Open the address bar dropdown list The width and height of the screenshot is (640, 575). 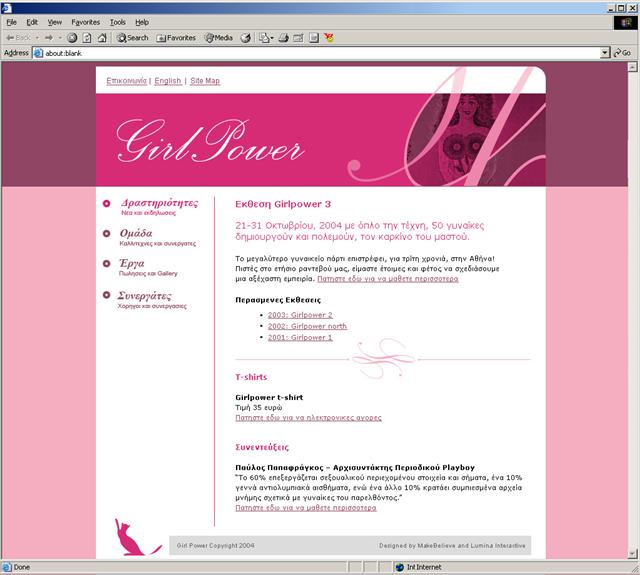605,53
